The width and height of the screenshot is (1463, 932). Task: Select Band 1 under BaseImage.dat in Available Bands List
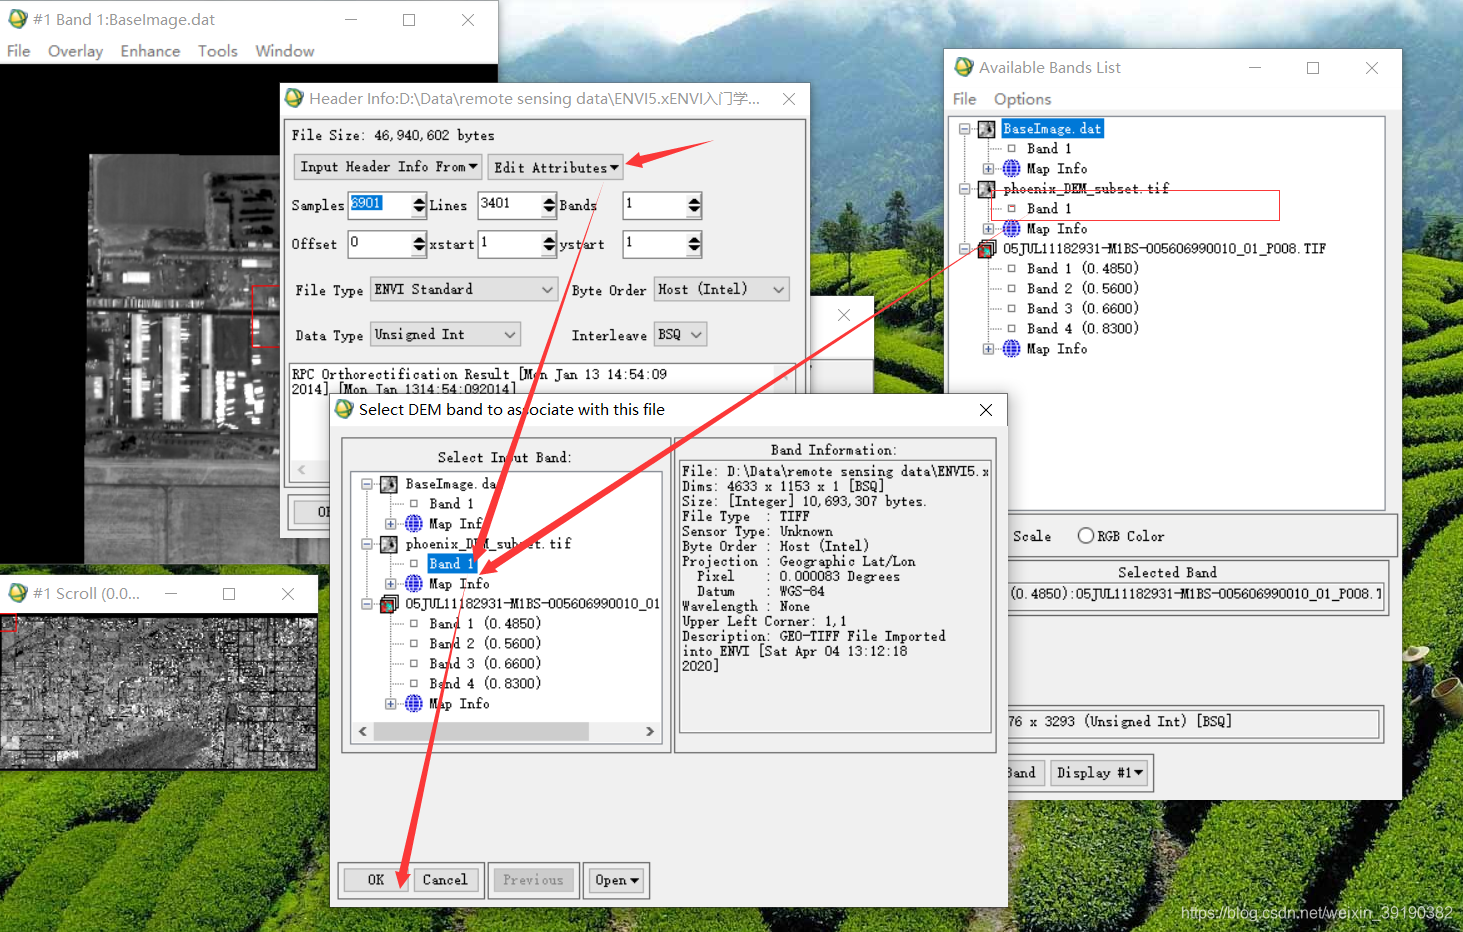pos(1048,149)
